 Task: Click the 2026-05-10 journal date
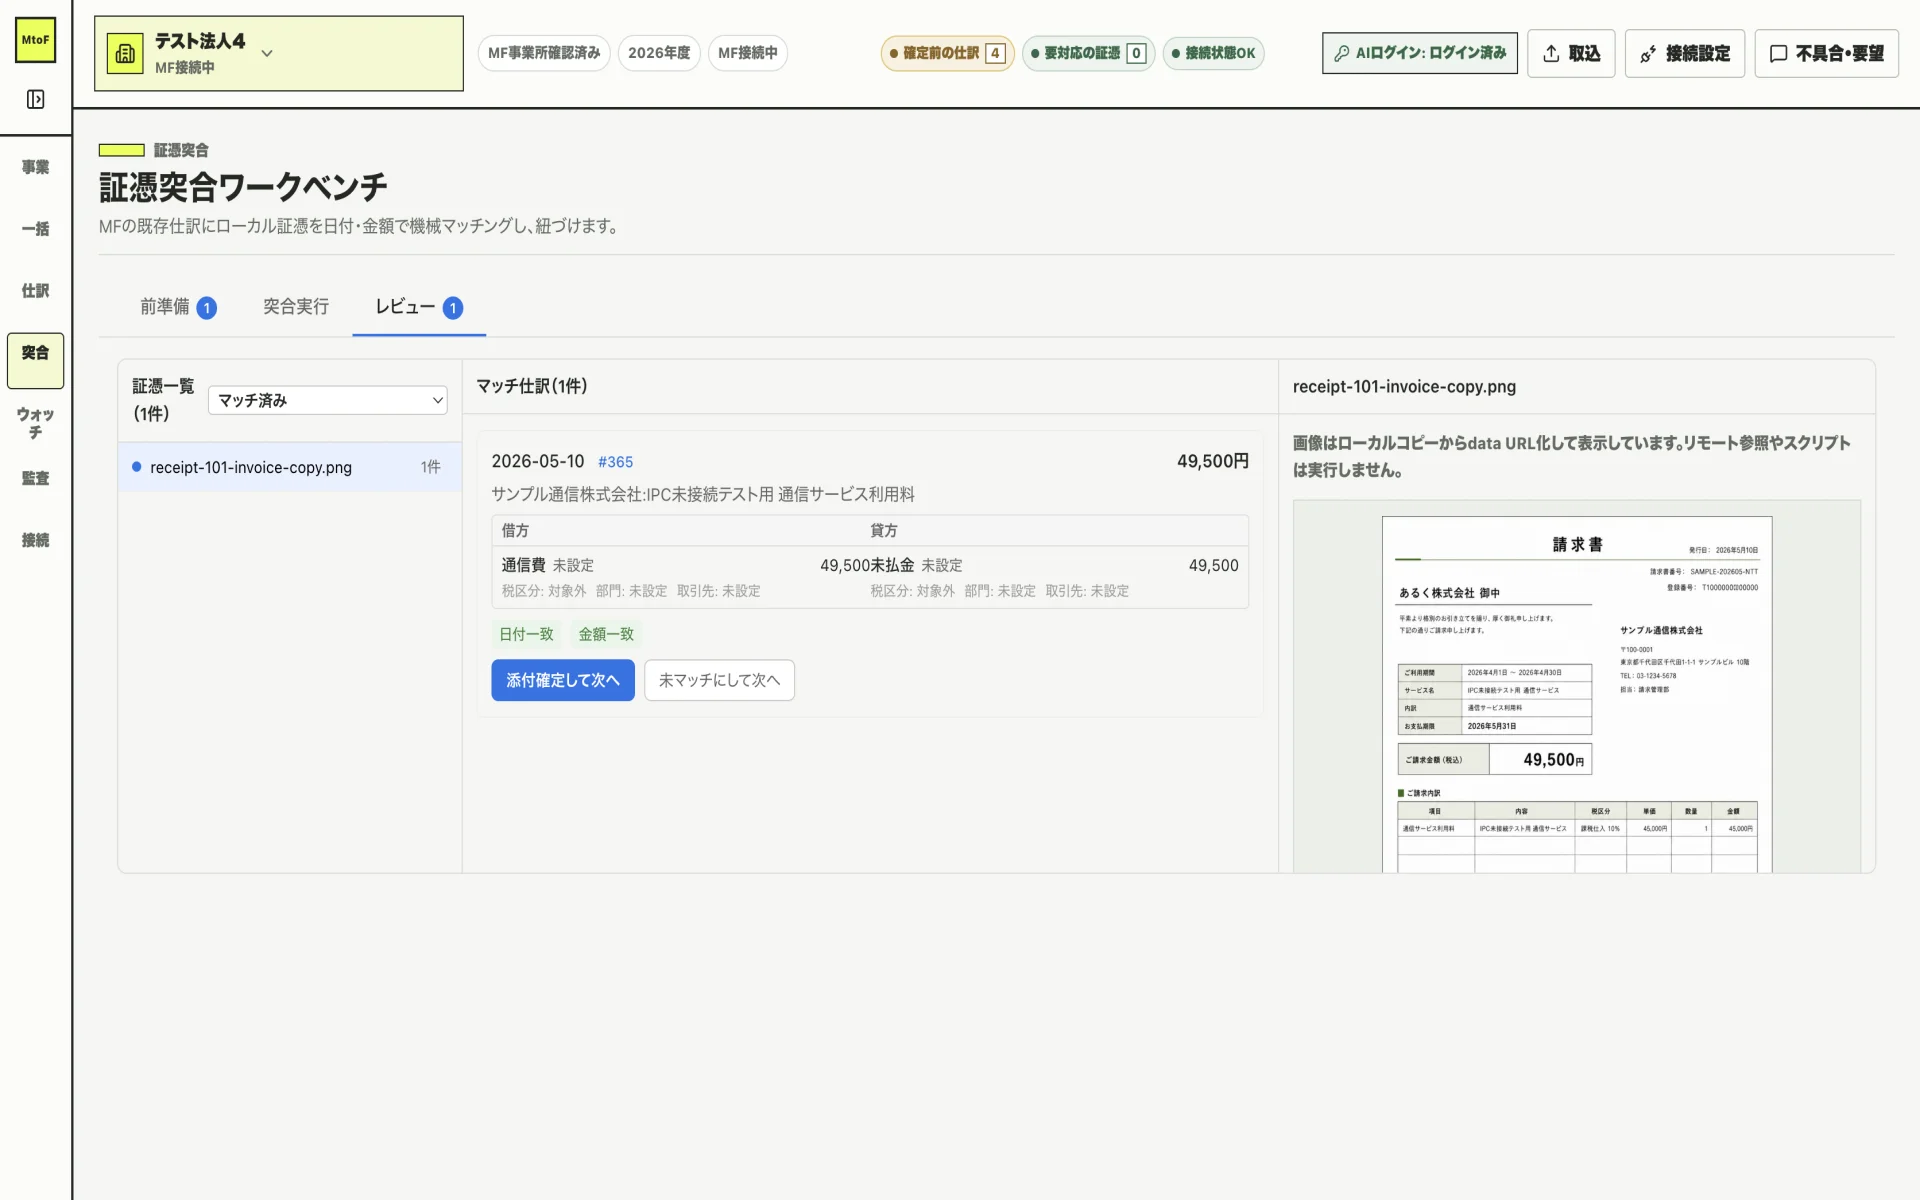[x=538, y=461]
